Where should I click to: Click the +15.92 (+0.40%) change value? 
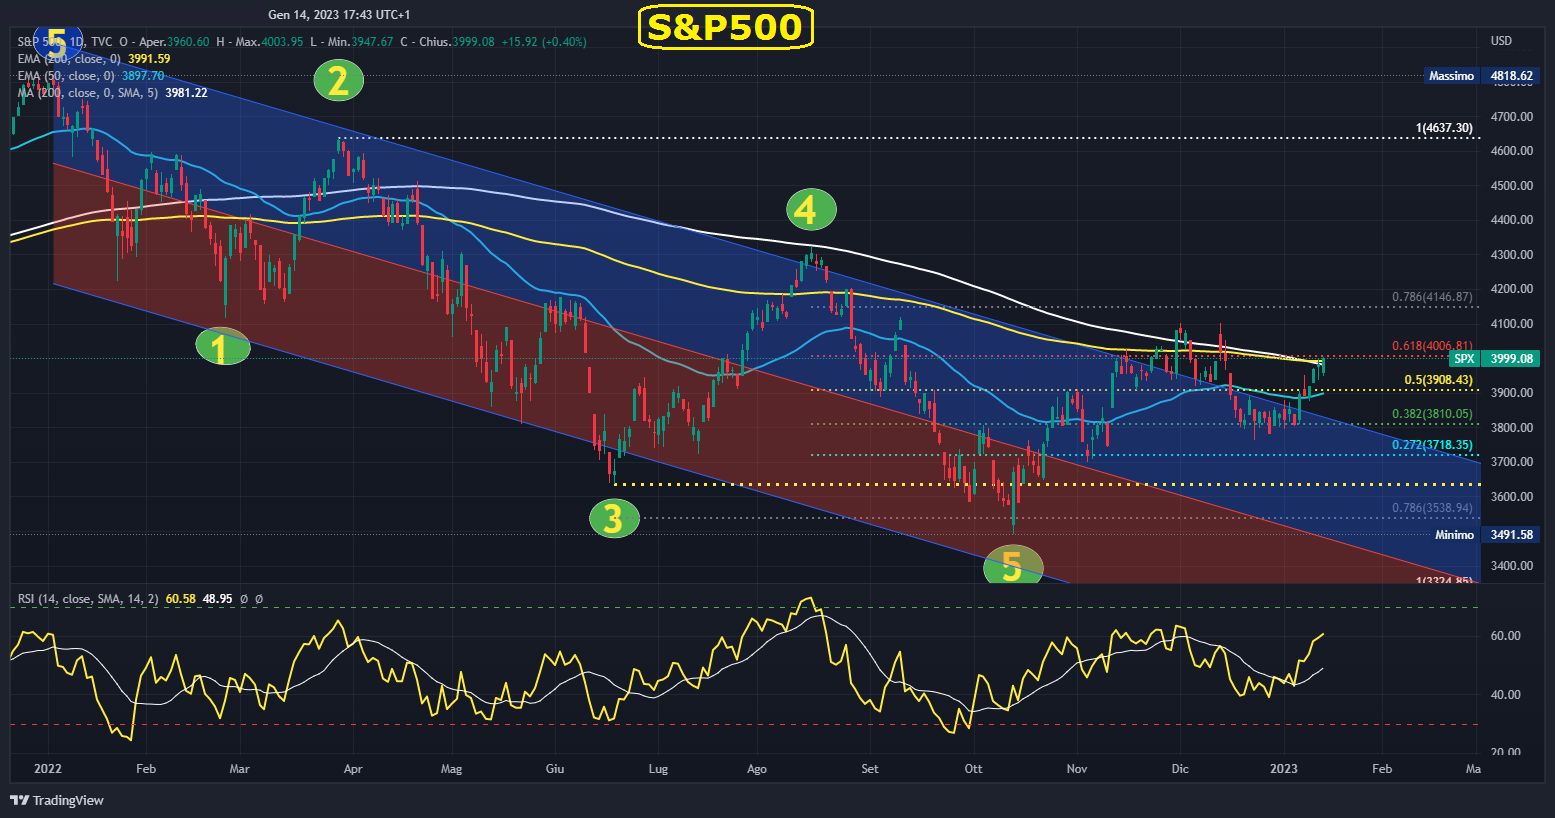click(544, 42)
